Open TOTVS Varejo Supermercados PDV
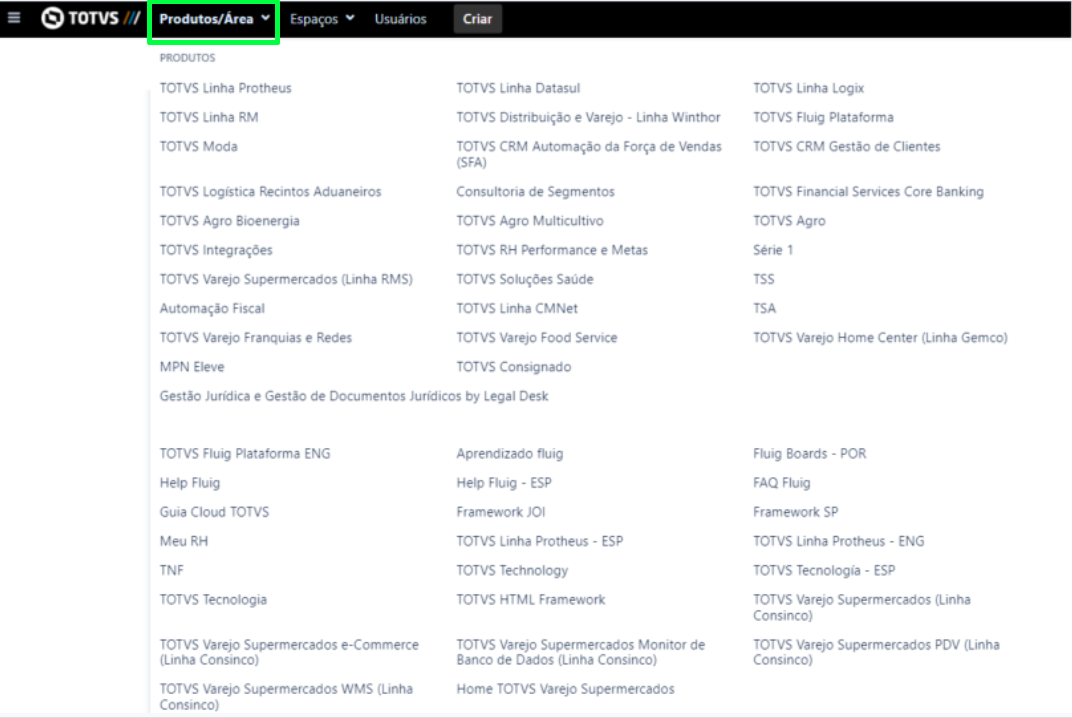Image resolution: width=1072 pixels, height=718 pixels. (x=876, y=652)
